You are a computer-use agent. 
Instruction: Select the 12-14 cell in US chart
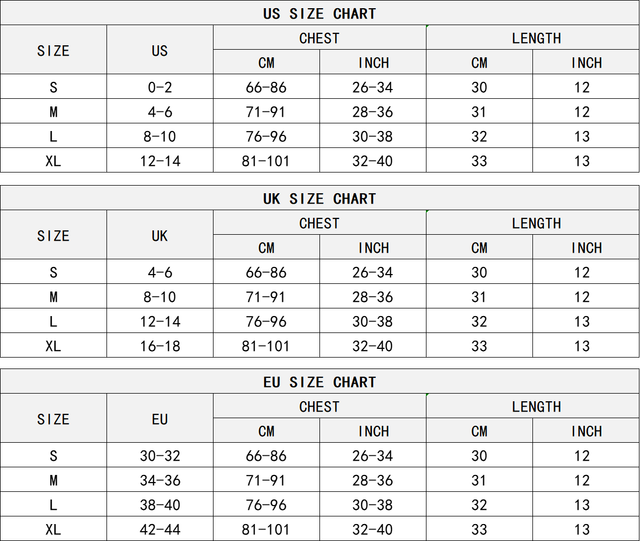point(160,161)
